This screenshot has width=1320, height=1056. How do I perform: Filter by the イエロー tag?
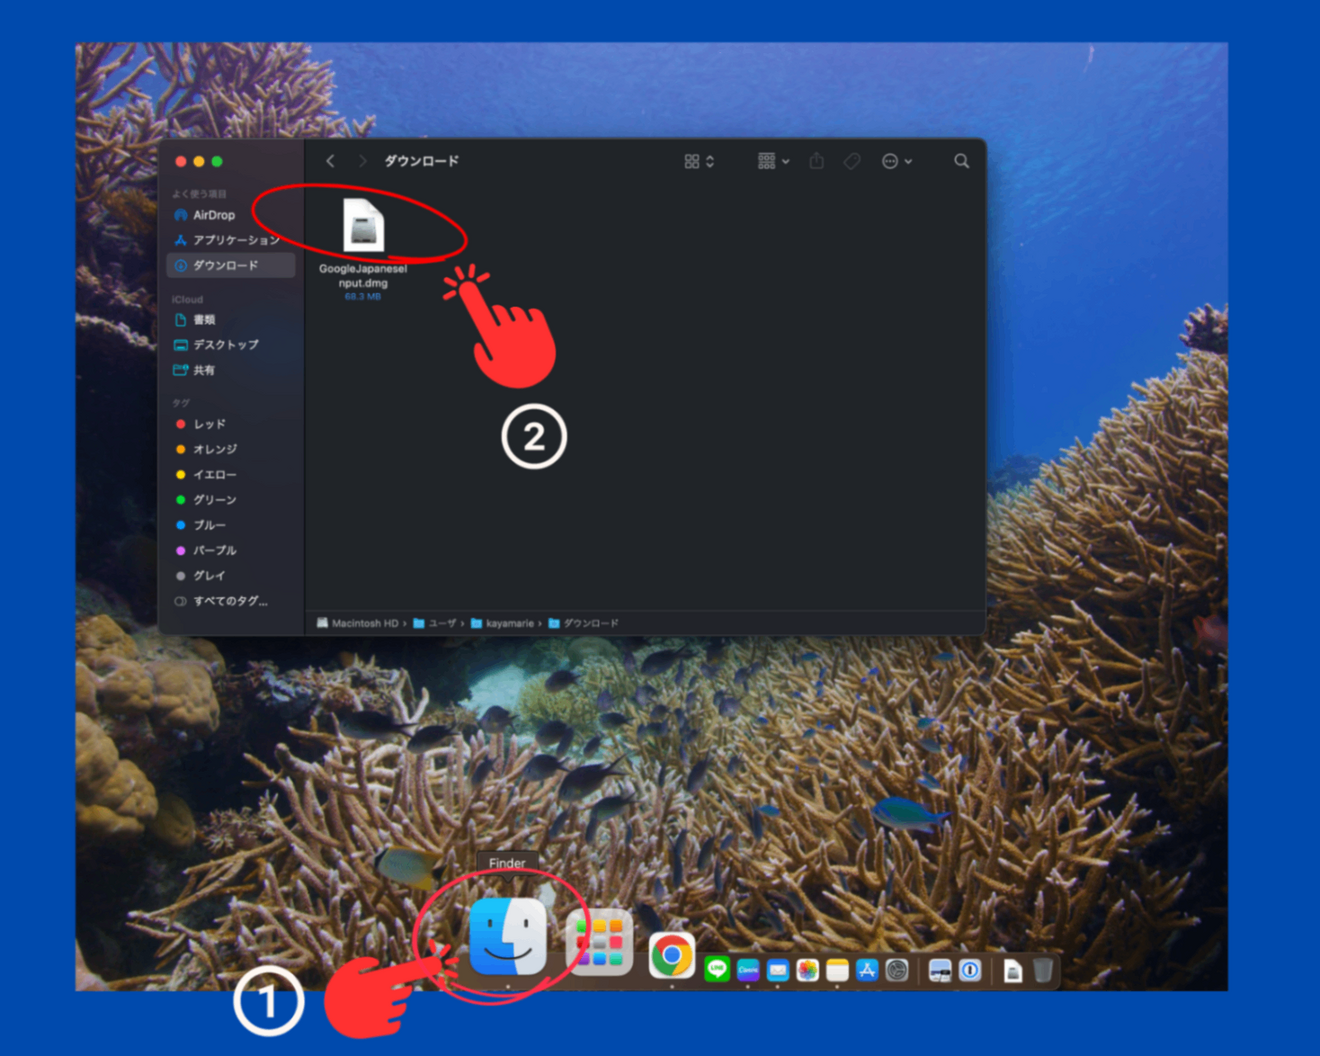coord(230,475)
